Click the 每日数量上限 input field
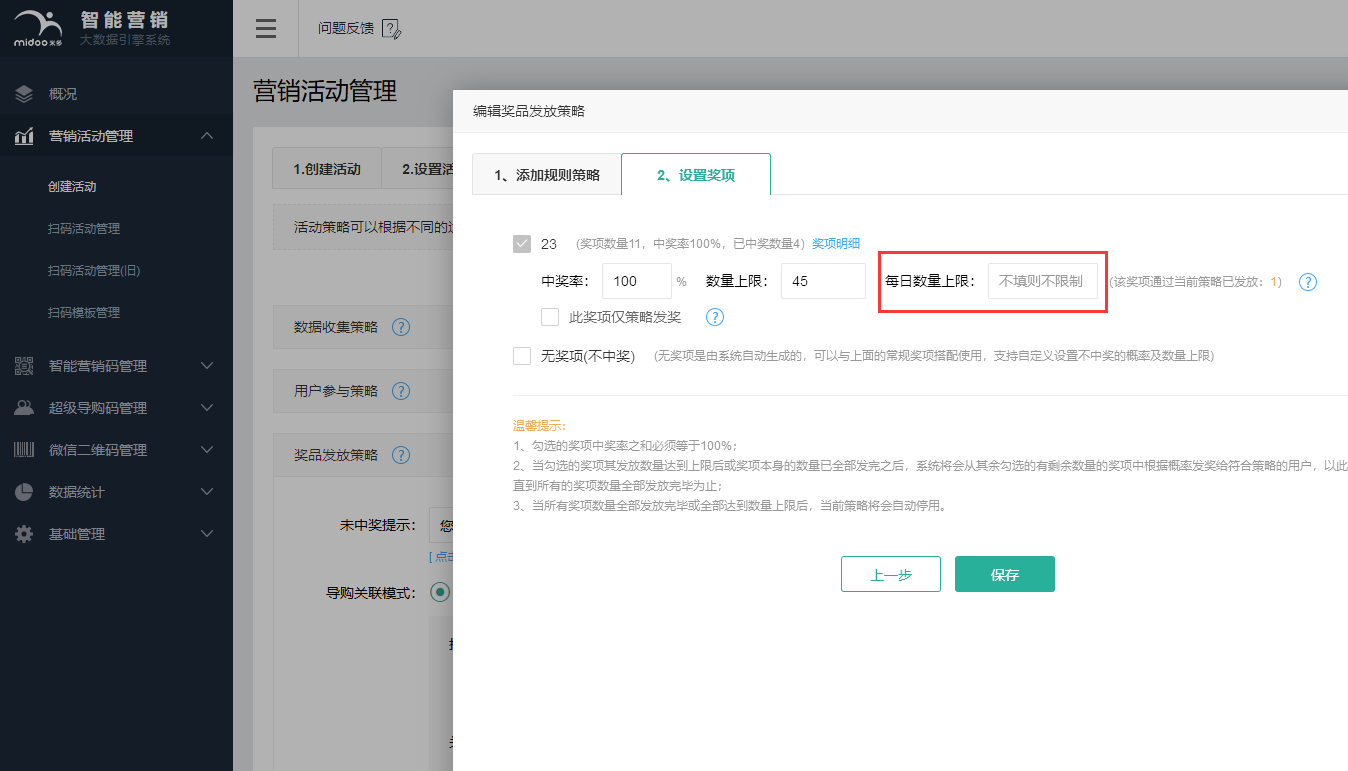This screenshot has height=771, width=1348. [x=1043, y=281]
